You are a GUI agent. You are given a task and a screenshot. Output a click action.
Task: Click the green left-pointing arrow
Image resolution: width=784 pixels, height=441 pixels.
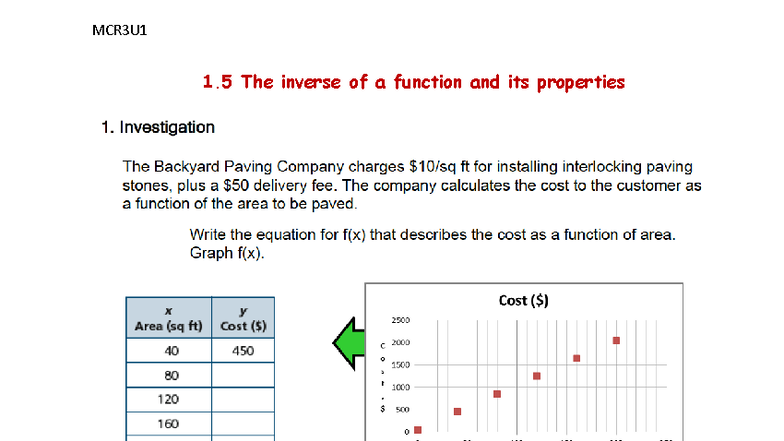[349, 343]
